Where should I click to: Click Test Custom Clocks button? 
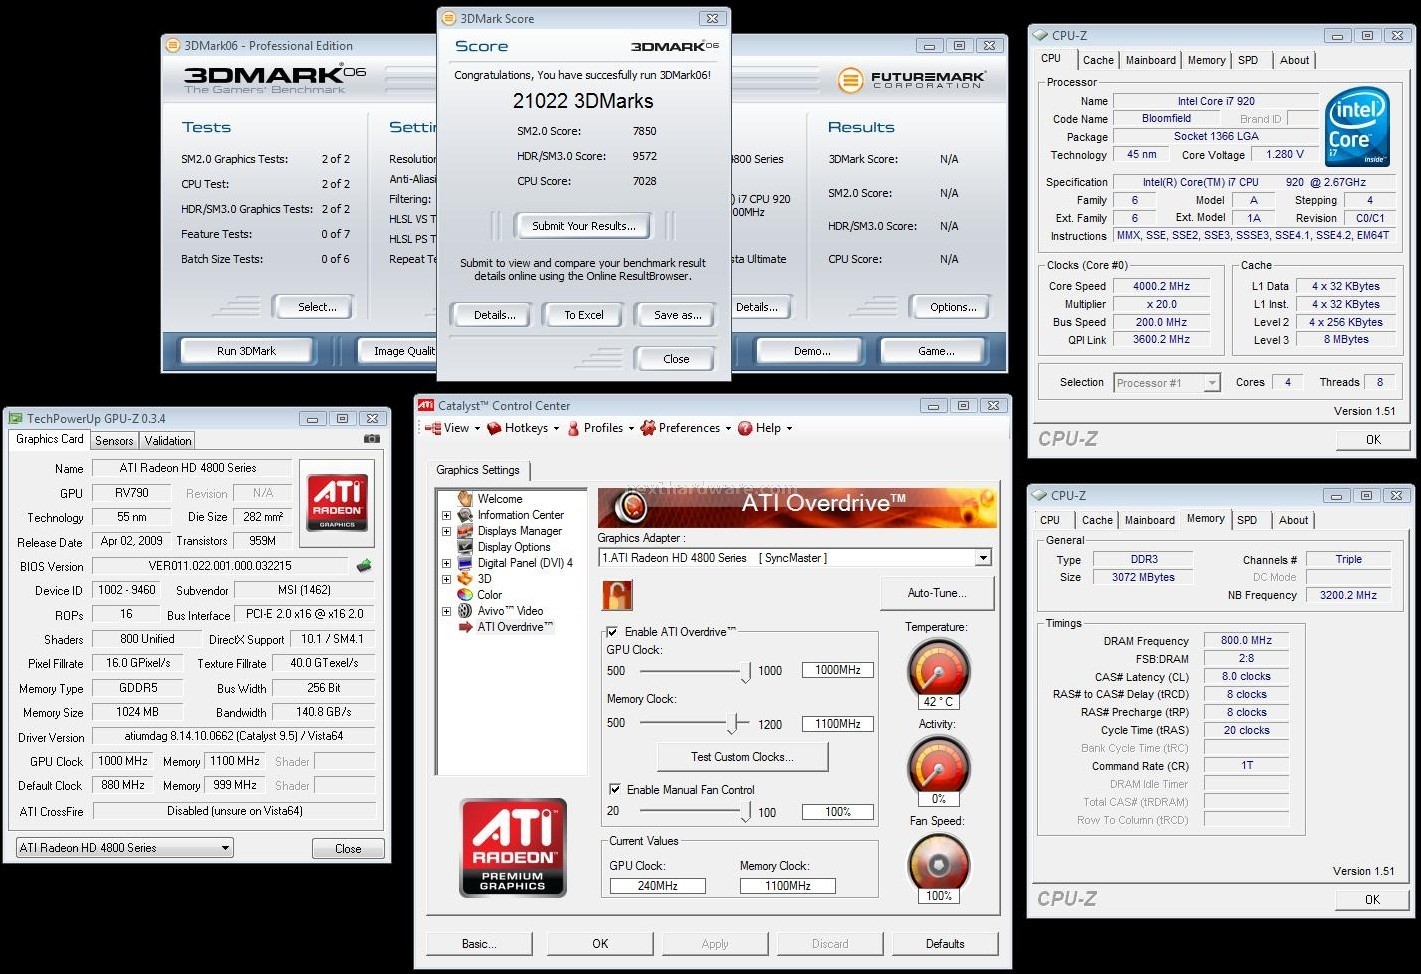coord(742,757)
